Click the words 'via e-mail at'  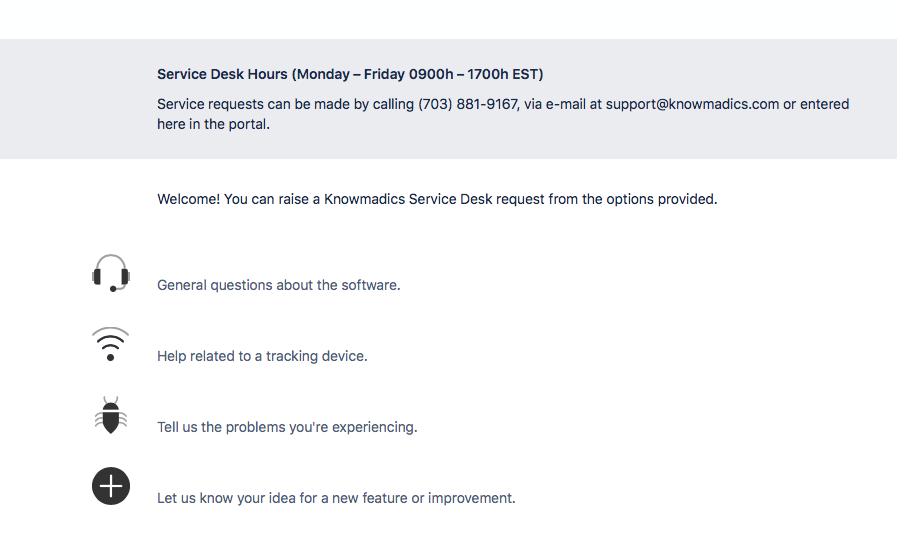pos(562,104)
